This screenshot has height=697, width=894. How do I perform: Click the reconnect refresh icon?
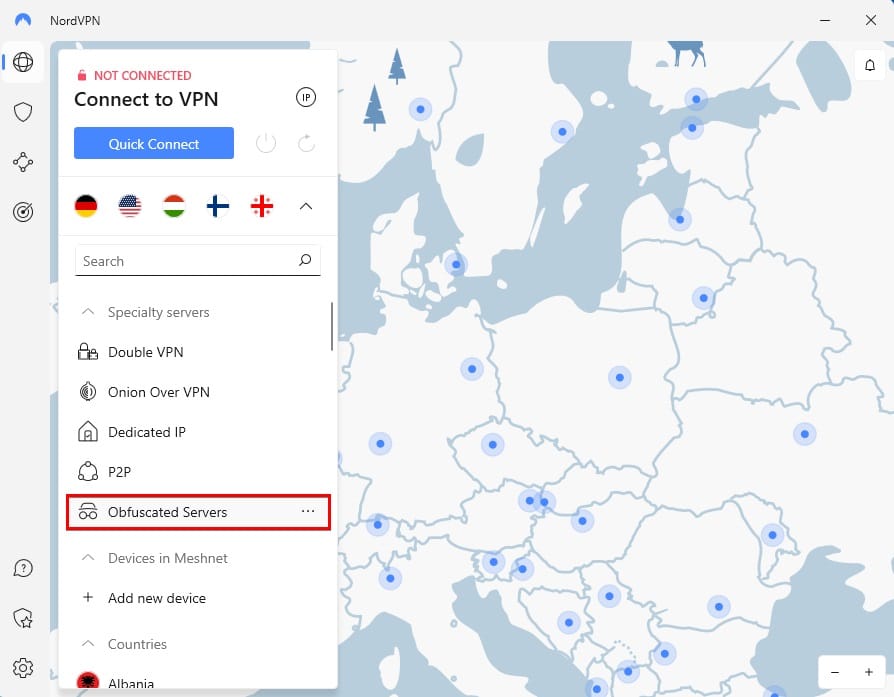tap(307, 143)
